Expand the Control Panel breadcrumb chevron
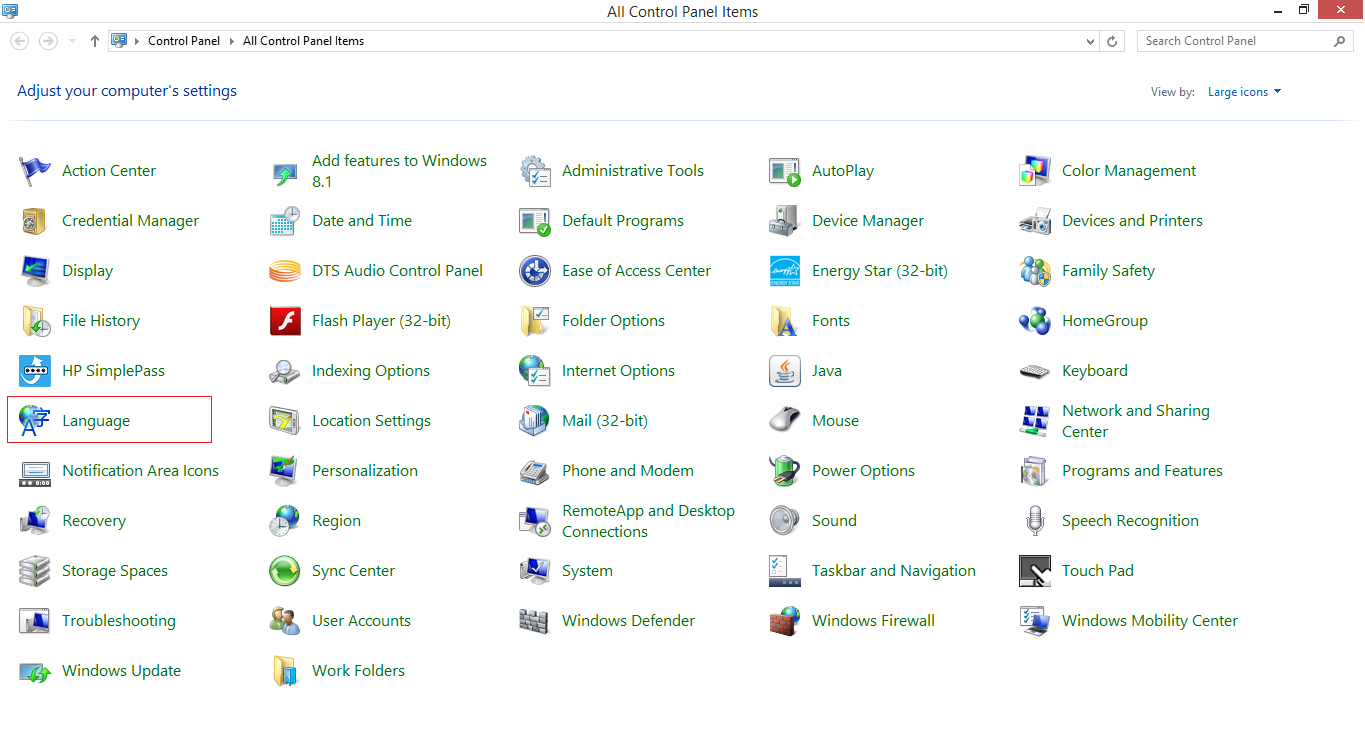The height and width of the screenshot is (738, 1365). click(232, 42)
